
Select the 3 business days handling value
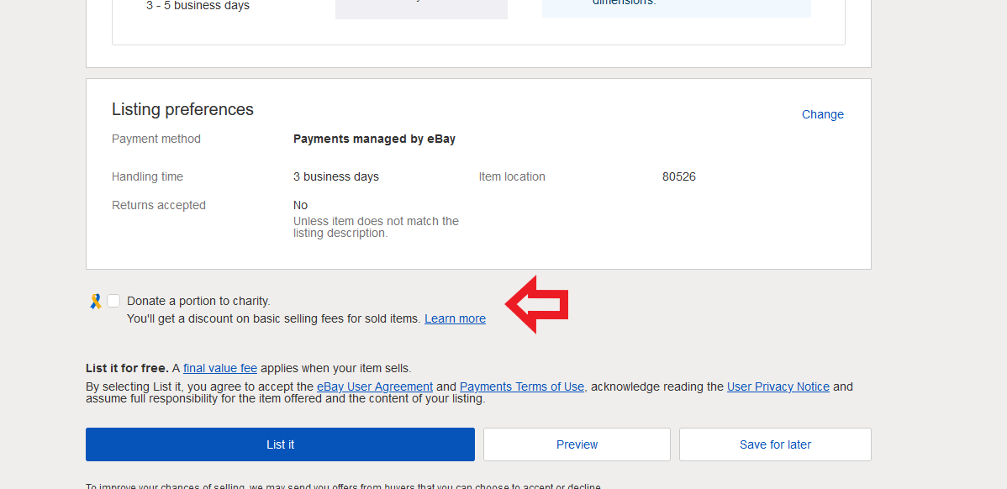pyautogui.click(x=336, y=177)
